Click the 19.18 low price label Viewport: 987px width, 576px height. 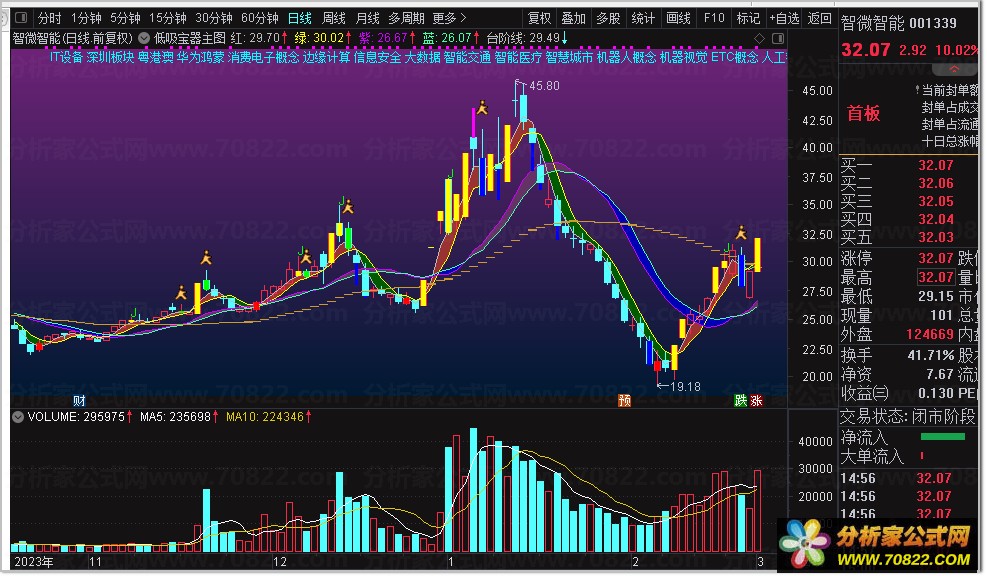[x=685, y=387]
